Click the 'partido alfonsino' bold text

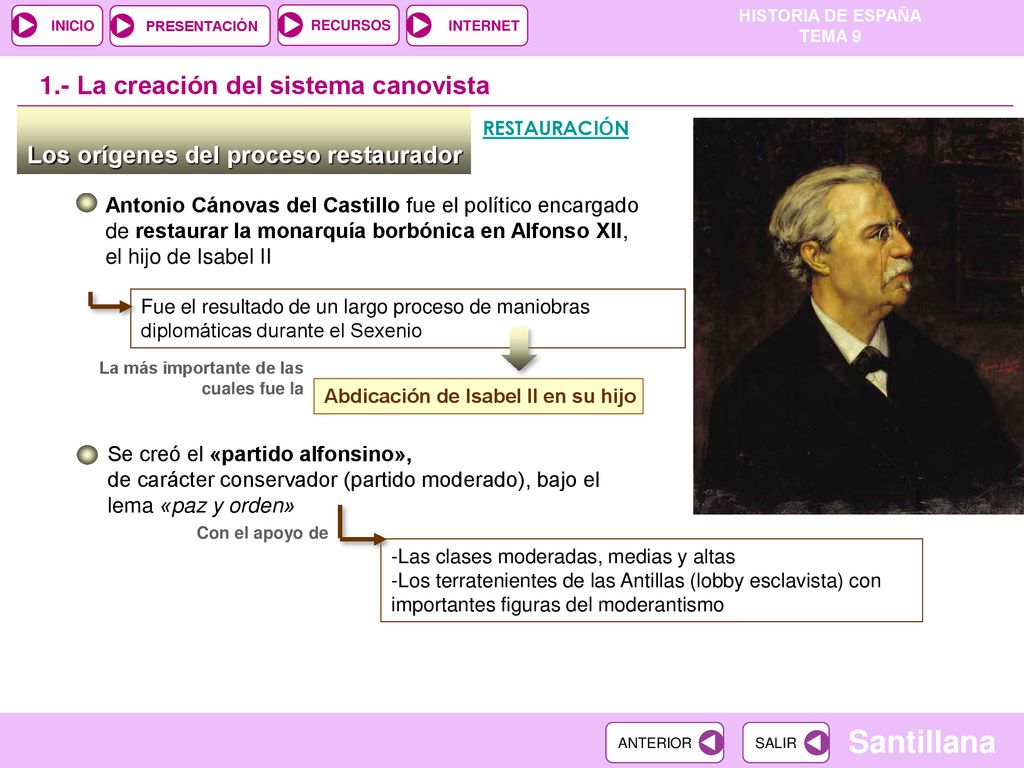(x=310, y=454)
